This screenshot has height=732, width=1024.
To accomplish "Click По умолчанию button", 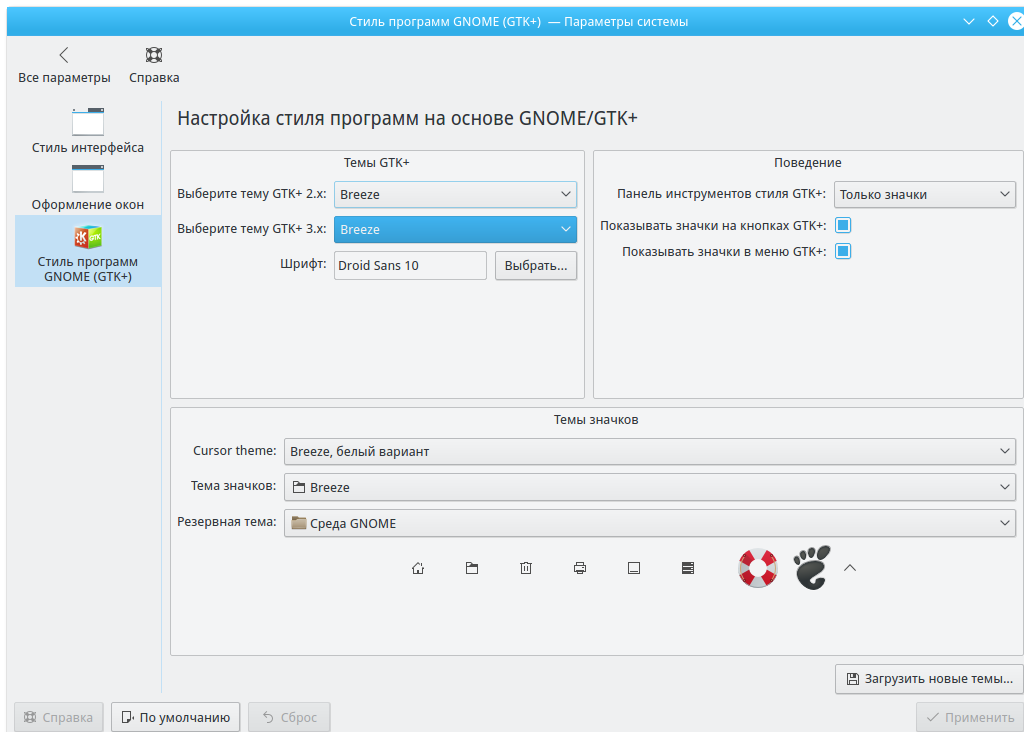I will 176,717.
